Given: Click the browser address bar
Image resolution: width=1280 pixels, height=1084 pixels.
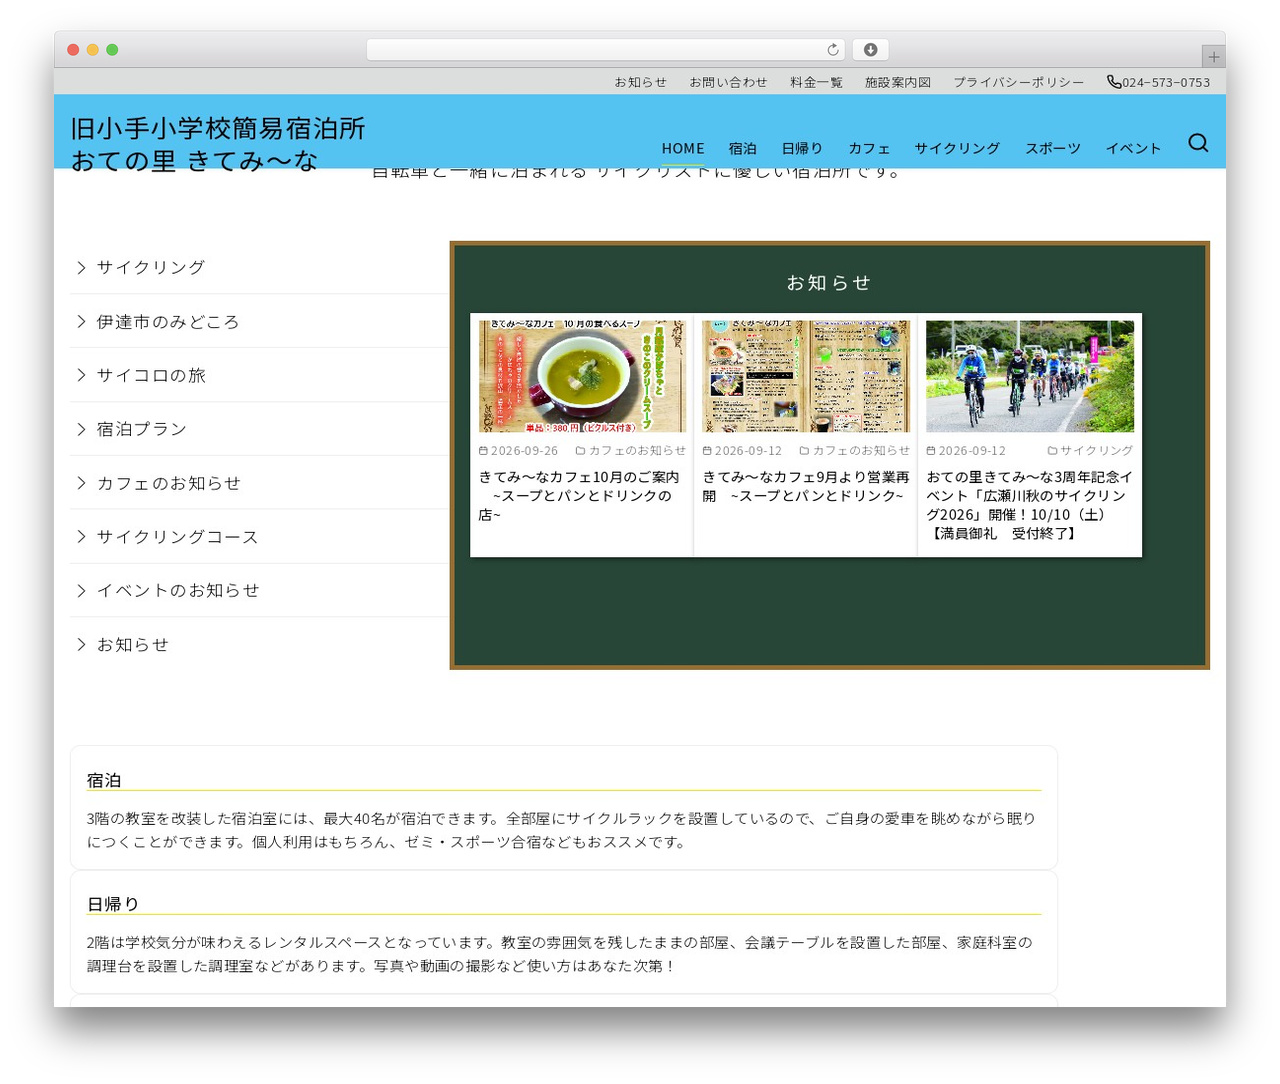Looking at the screenshot, I should pyautogui.click(x=605, y=50).
